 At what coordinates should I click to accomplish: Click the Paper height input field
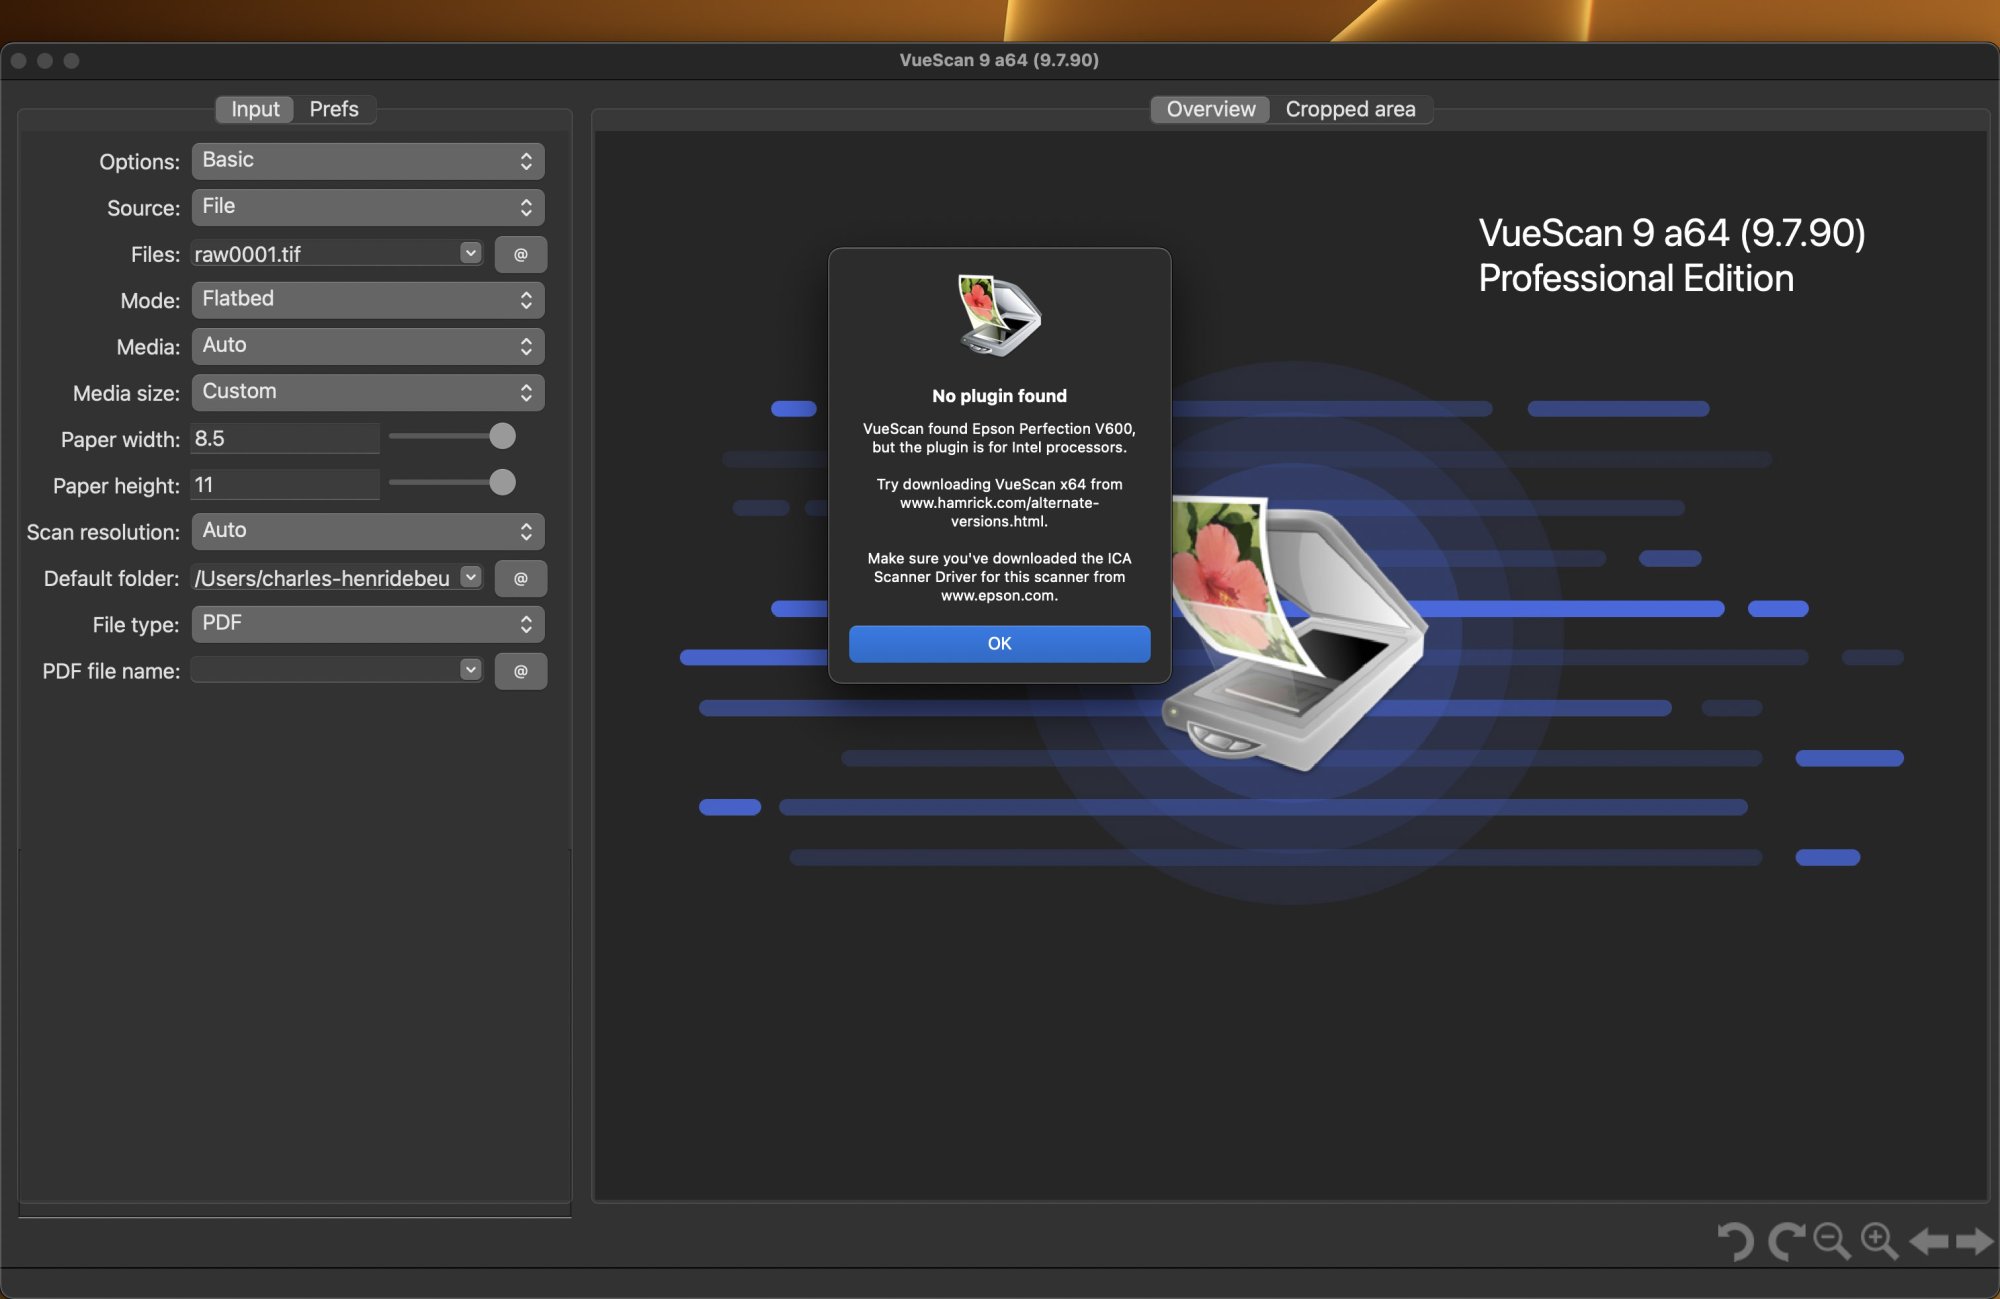click(x=285, y=485)
